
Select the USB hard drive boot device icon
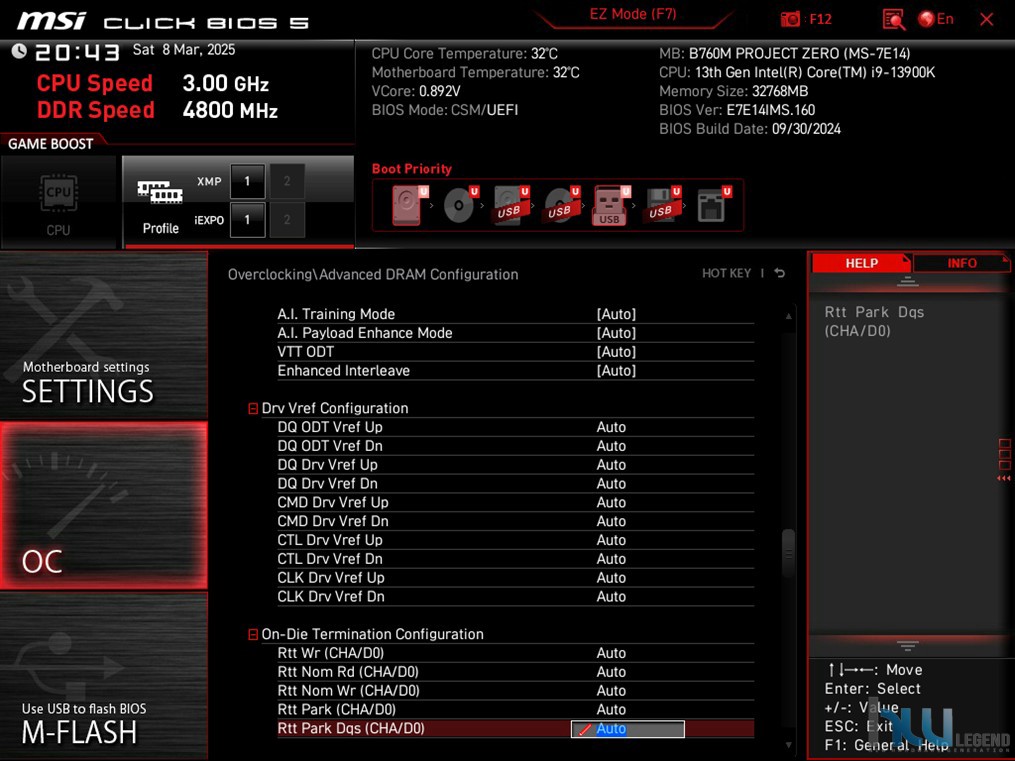point(510,204)
